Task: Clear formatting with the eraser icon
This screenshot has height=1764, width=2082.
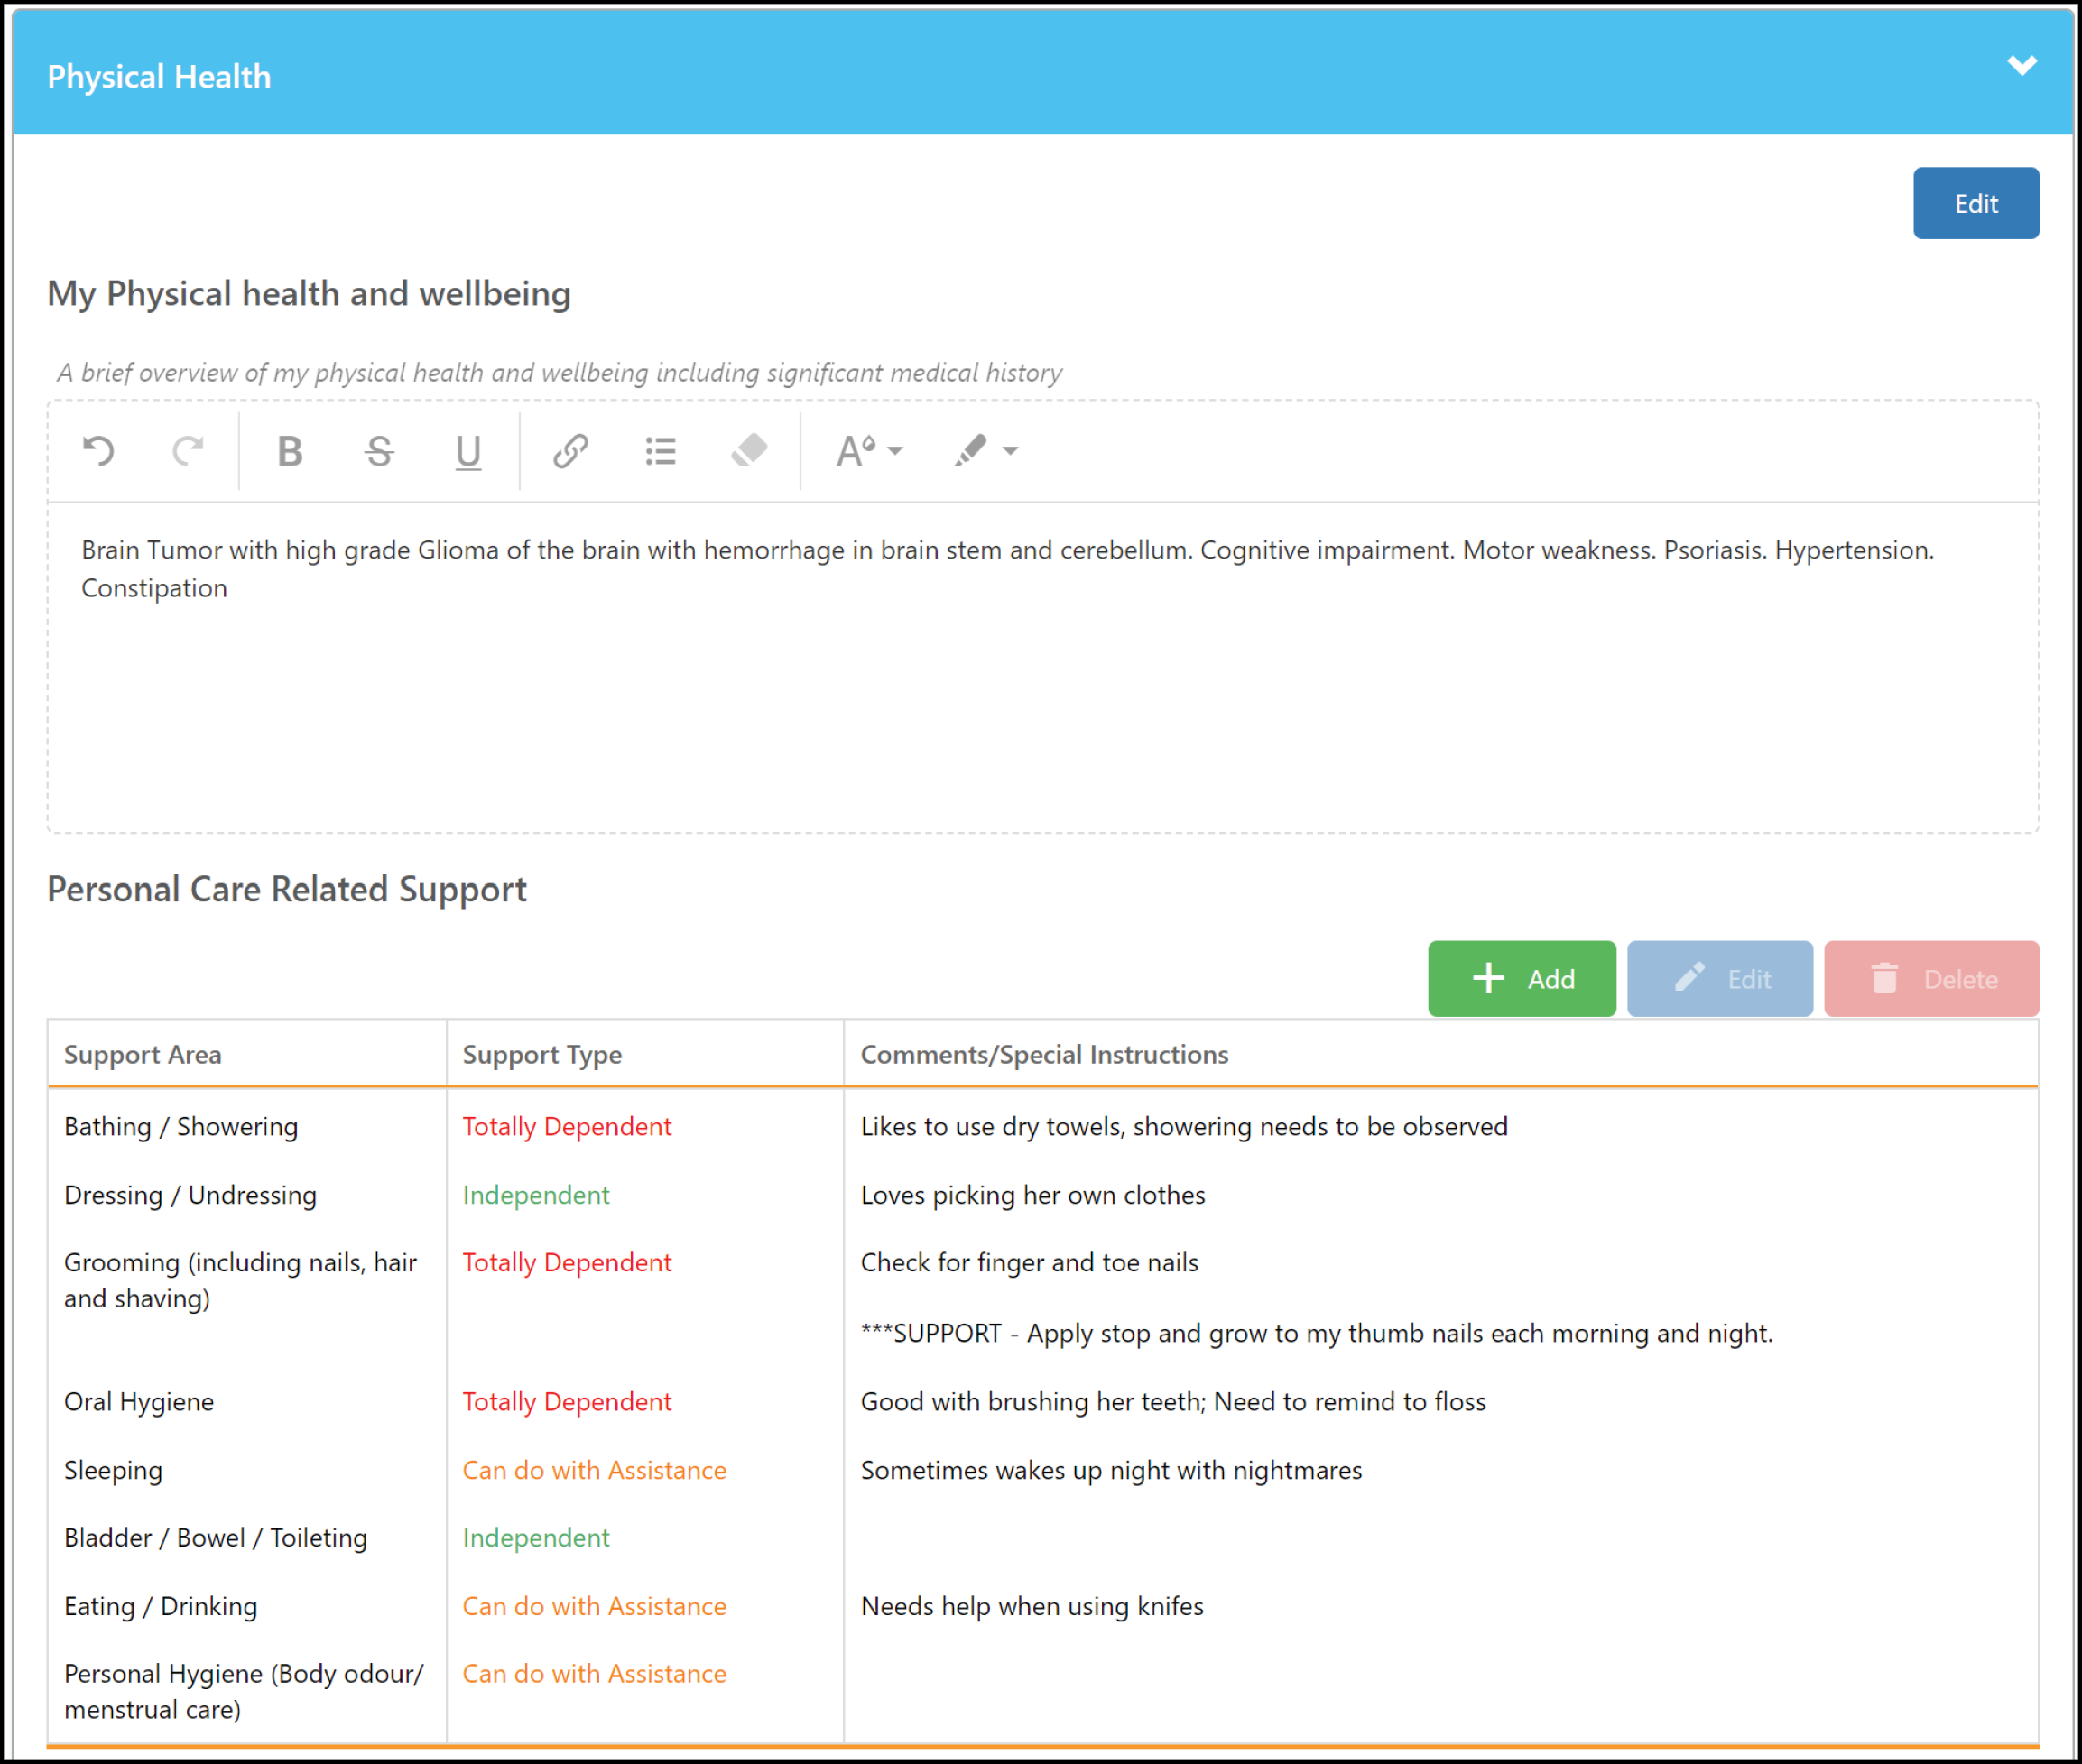Action: pyautogui.click(x=749, y=452)
